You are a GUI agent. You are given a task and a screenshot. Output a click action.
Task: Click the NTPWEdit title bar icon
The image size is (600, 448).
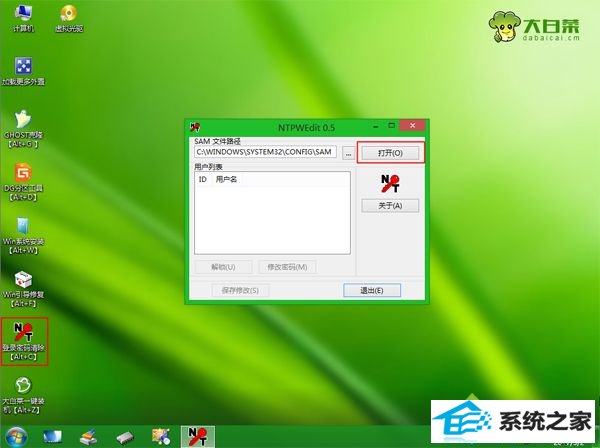coord(195,127)
